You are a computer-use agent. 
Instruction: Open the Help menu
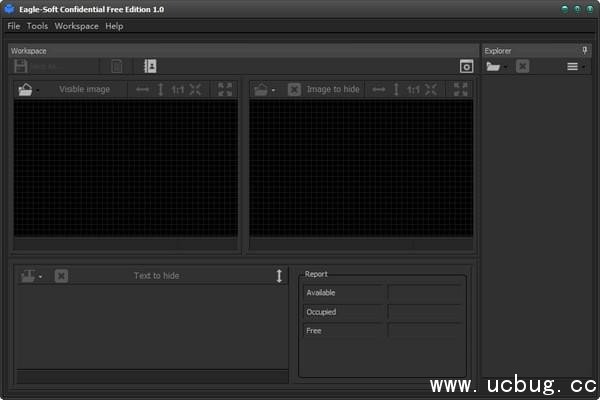[114, 26]
